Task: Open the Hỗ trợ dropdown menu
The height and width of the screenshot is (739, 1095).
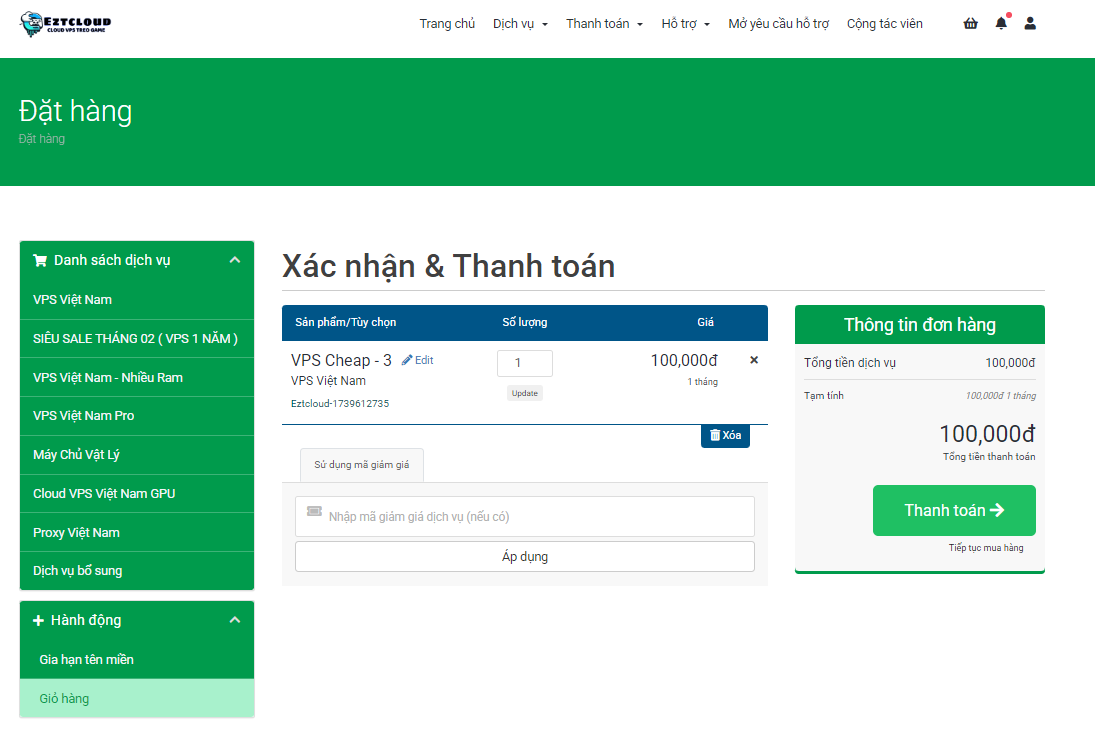Action: (685, 24)
